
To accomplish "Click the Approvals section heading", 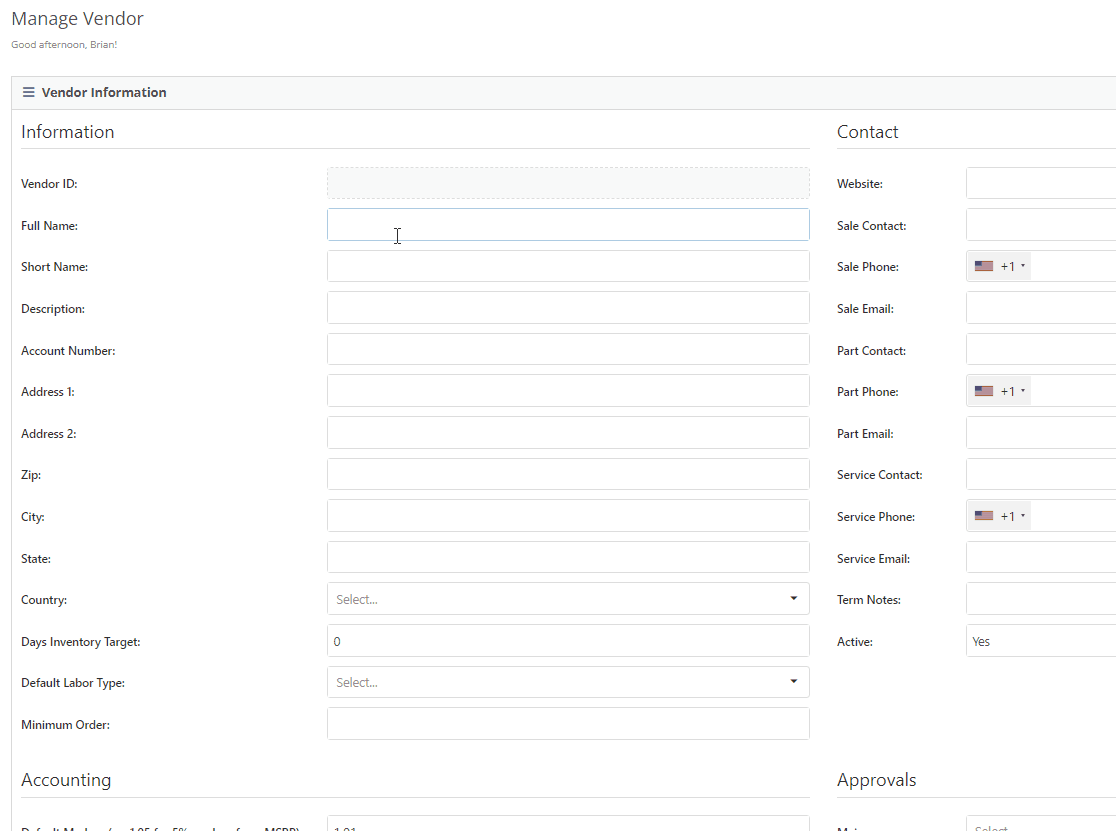I will point(877,780).
